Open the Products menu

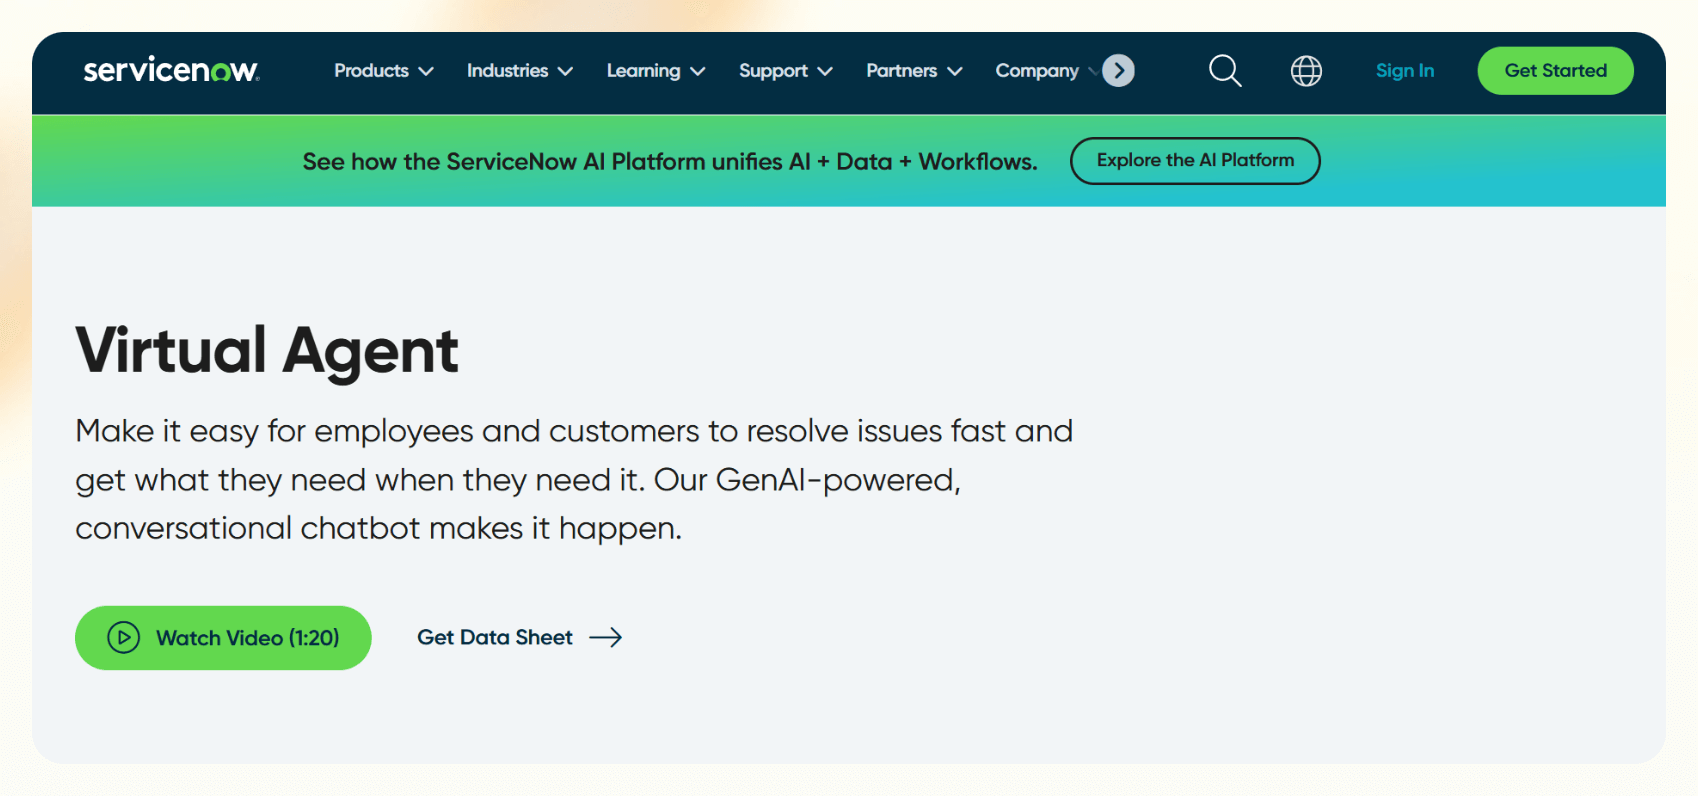tap(384, 71)
